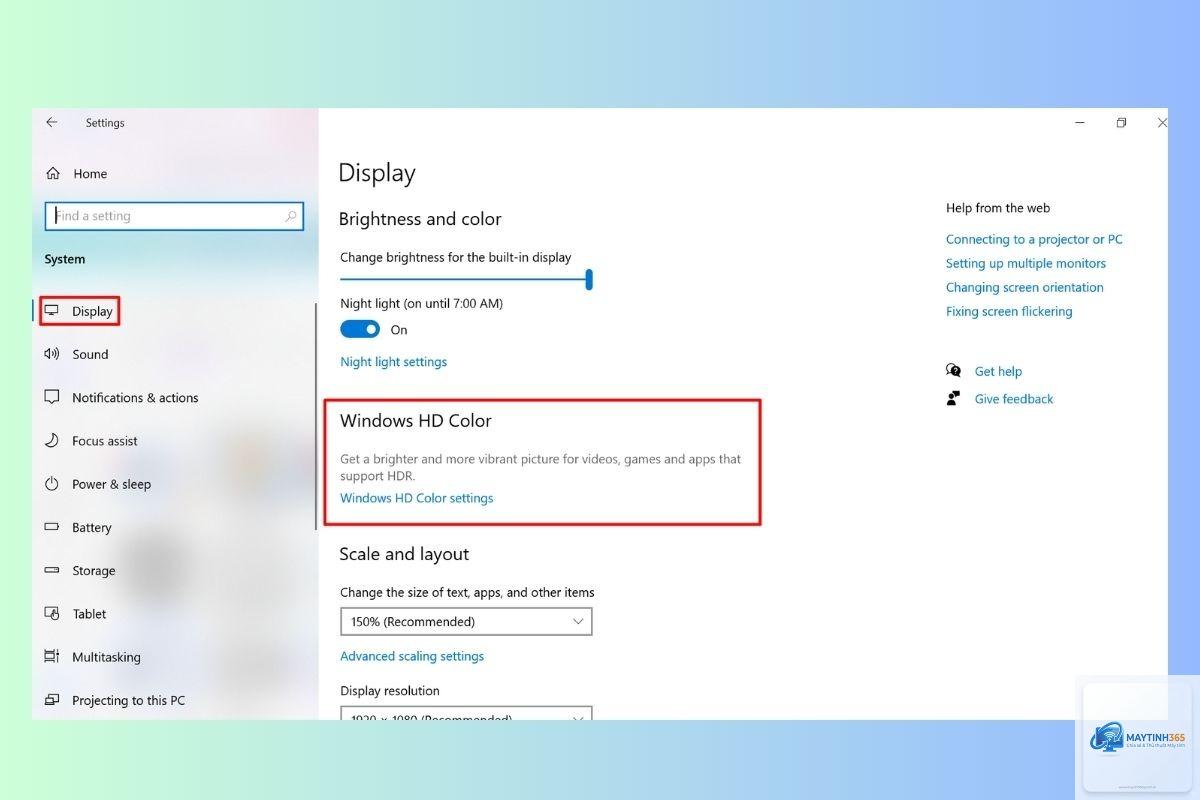1200x800 pixels.
Task: Click the Find a setting search box
Action: point(173,216)
